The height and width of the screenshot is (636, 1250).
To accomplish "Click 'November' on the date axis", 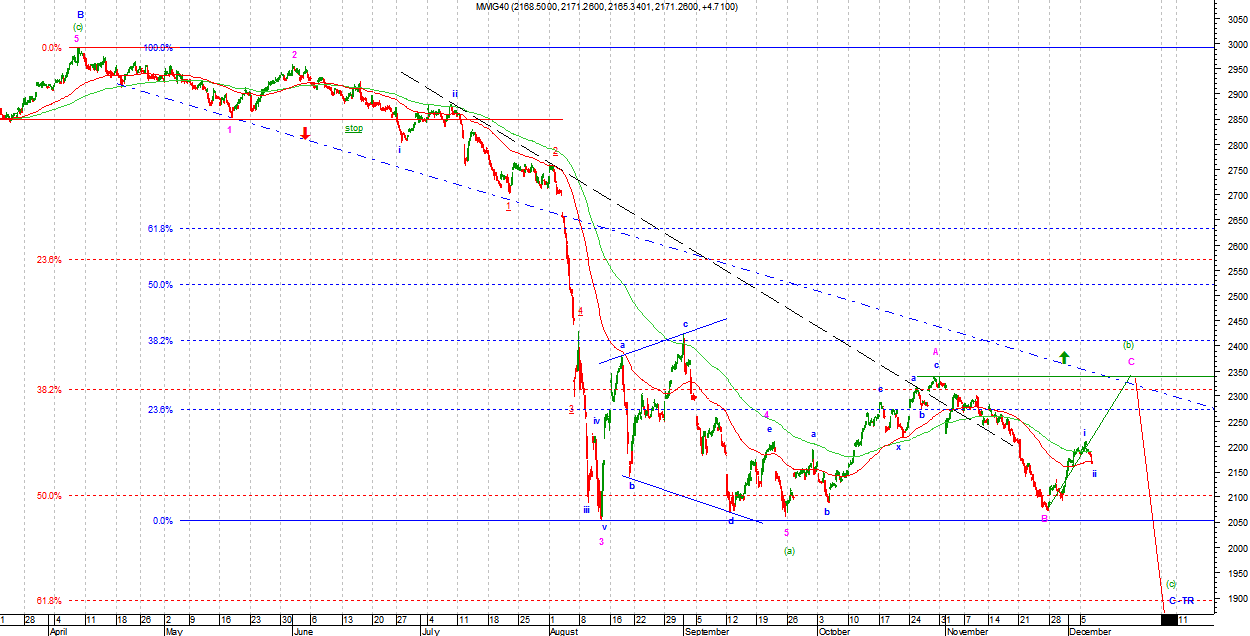I will tap(966, 631).
